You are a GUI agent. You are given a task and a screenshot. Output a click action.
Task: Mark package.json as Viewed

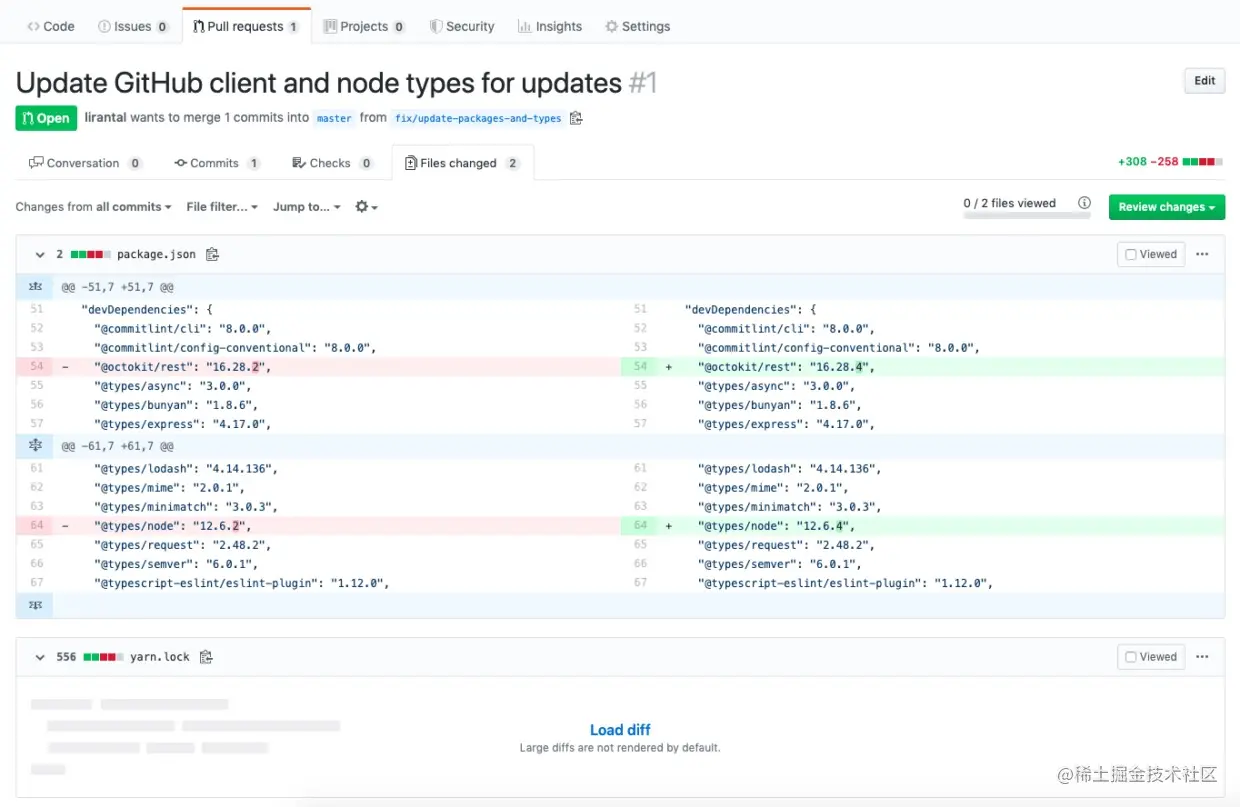point(1151,254)
